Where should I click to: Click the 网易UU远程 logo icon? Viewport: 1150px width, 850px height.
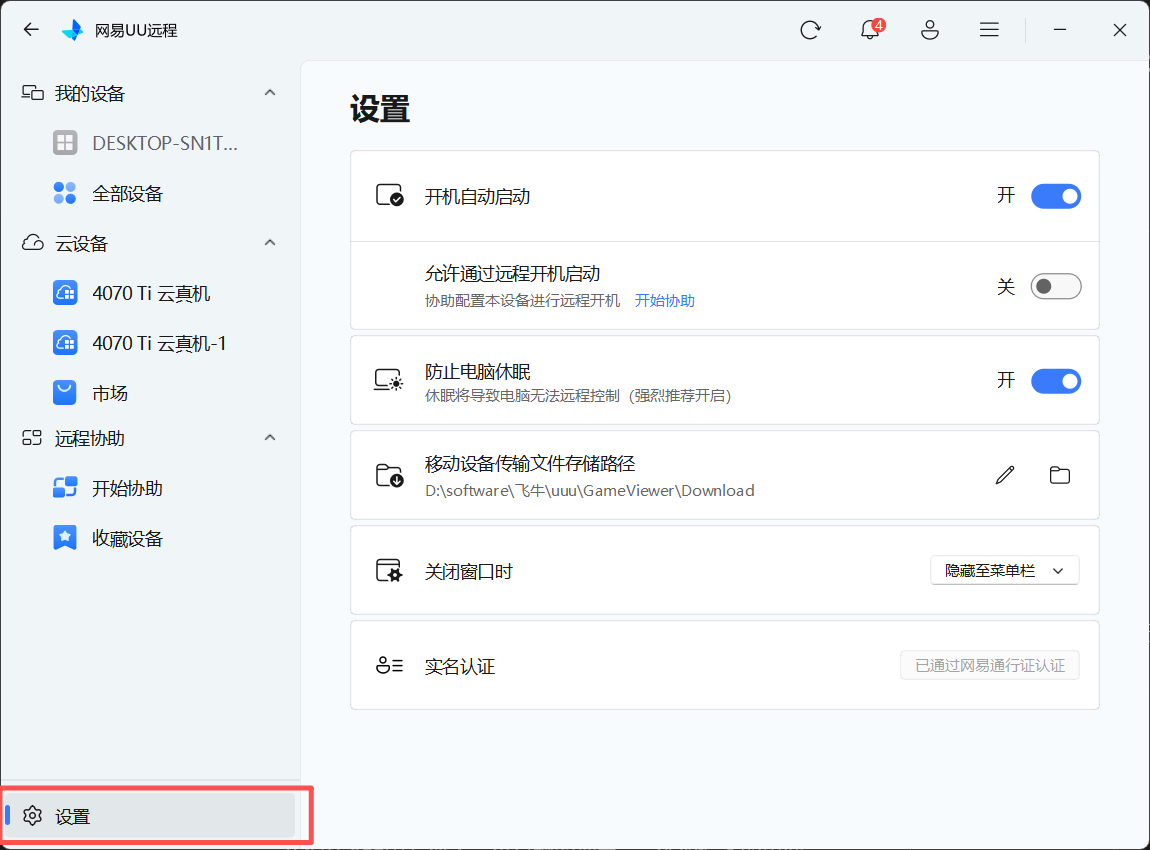[x=73, y=30]
